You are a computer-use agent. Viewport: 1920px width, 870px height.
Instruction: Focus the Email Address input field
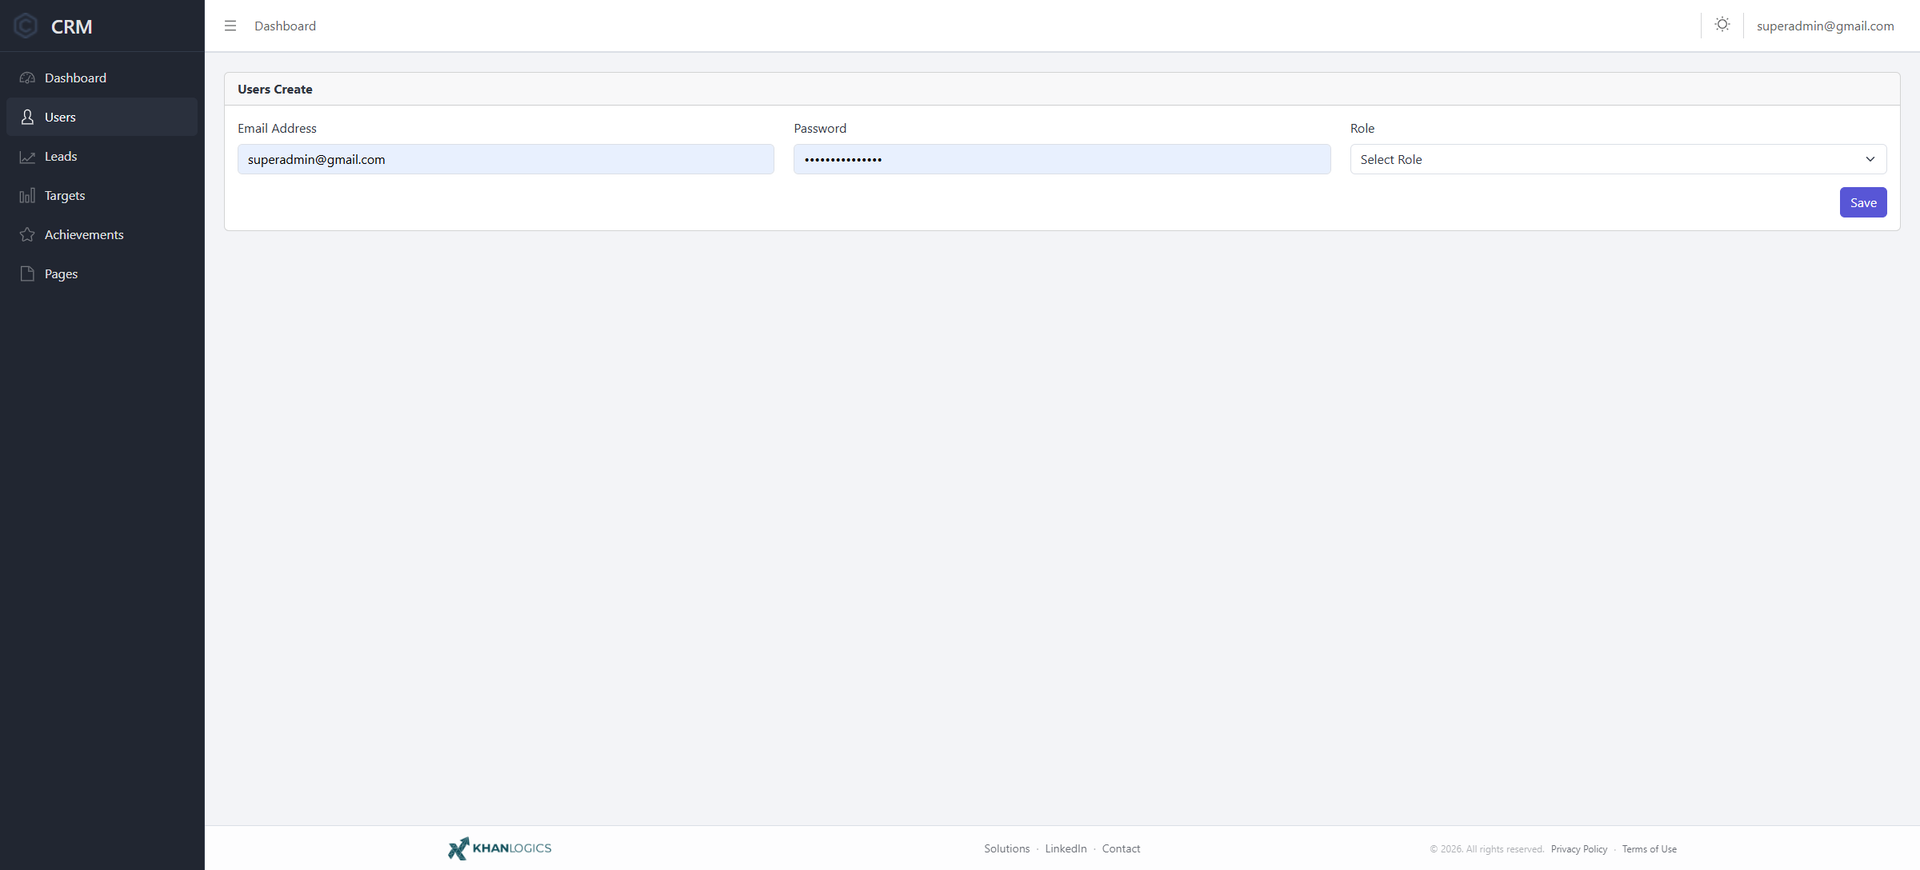[506, 159]
